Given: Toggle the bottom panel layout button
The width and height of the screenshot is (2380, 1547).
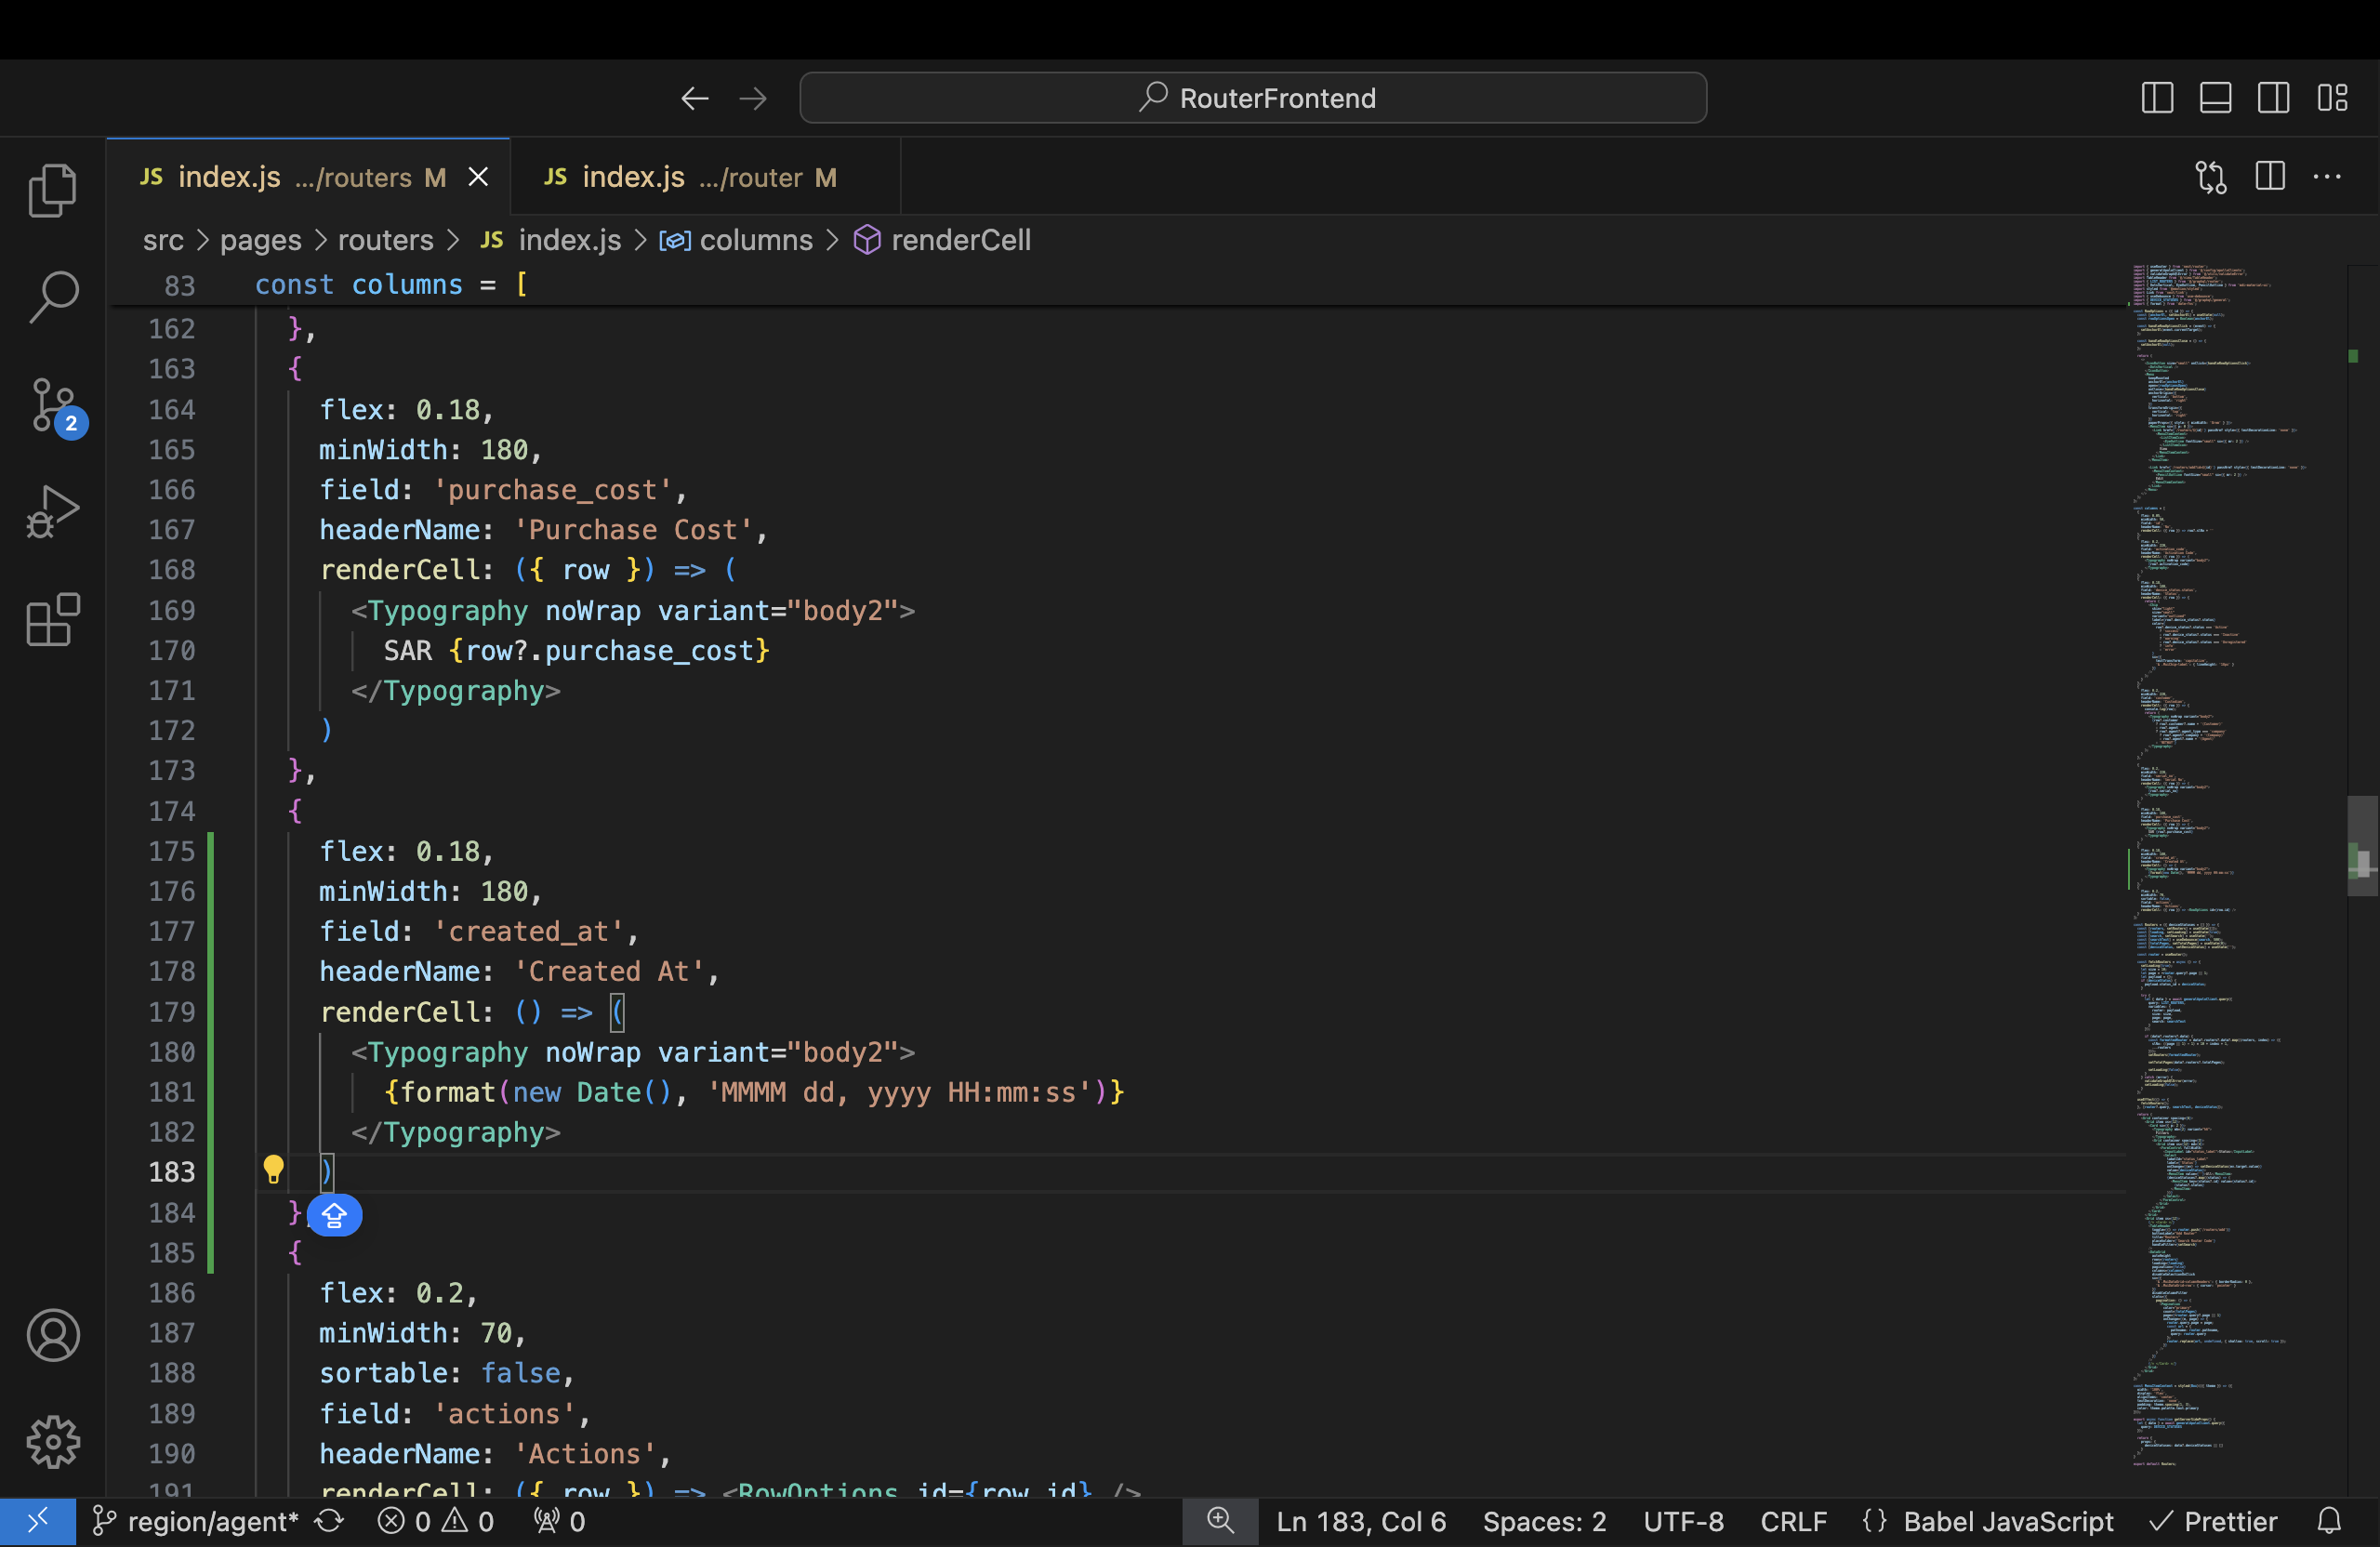Looking at the screenshot, I should pos(2215,98).
